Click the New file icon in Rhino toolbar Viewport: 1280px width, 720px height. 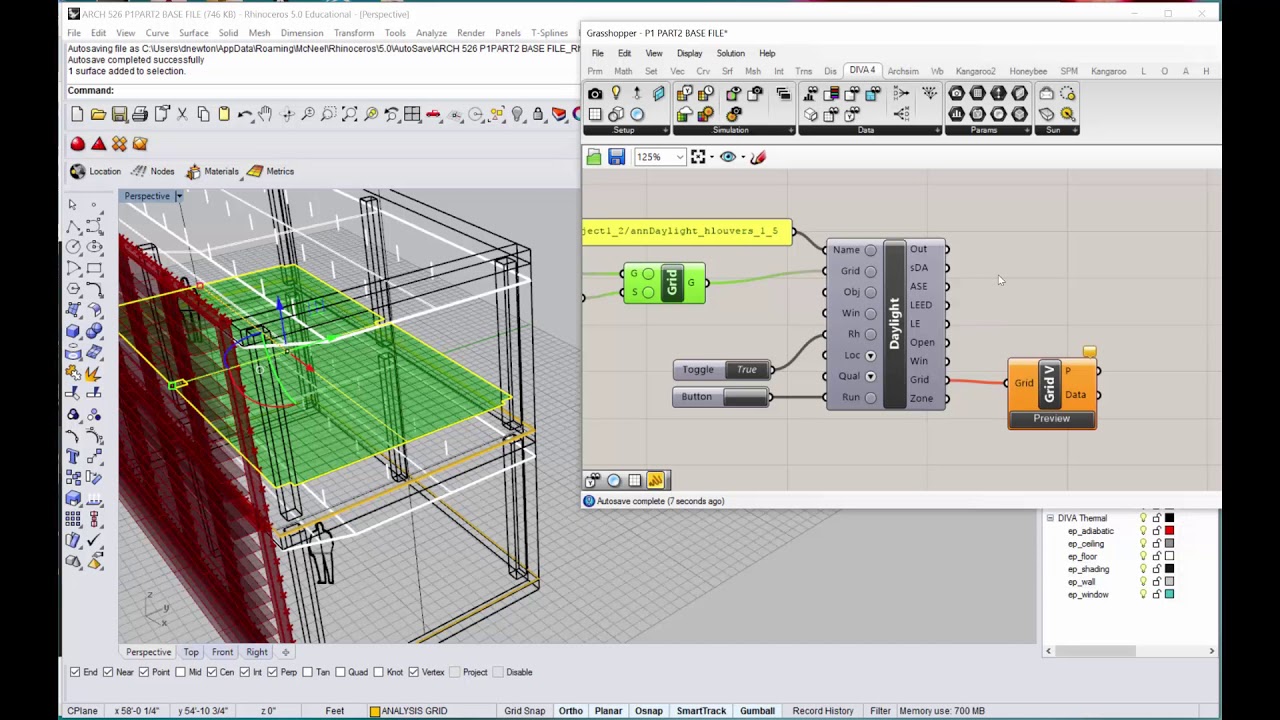[77, 115]
